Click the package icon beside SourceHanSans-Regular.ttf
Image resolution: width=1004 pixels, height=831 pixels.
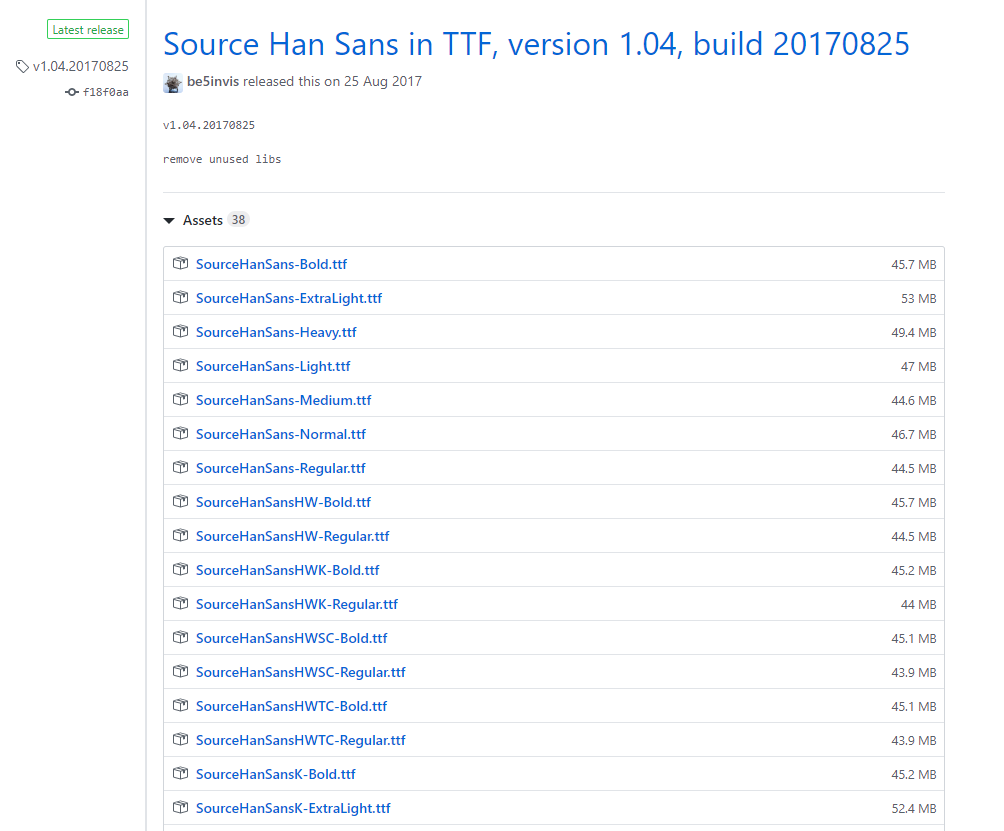181,467
